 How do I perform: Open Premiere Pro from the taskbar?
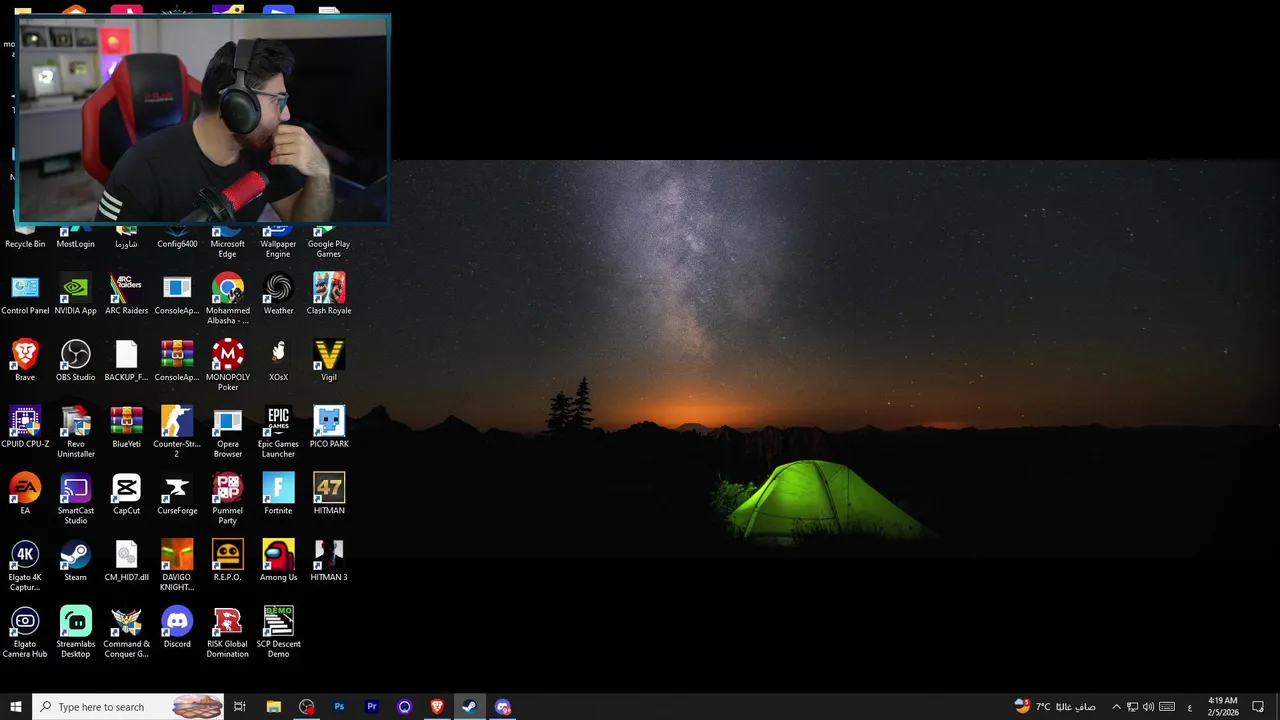coord(372,707)
